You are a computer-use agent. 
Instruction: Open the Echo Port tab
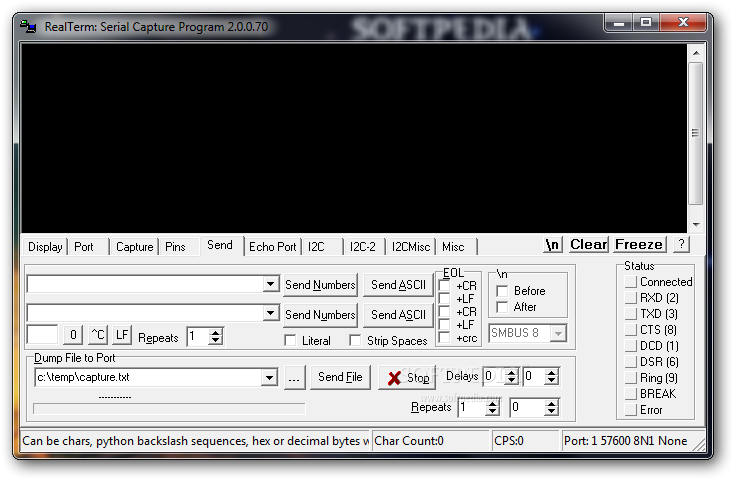coord(272,247)
